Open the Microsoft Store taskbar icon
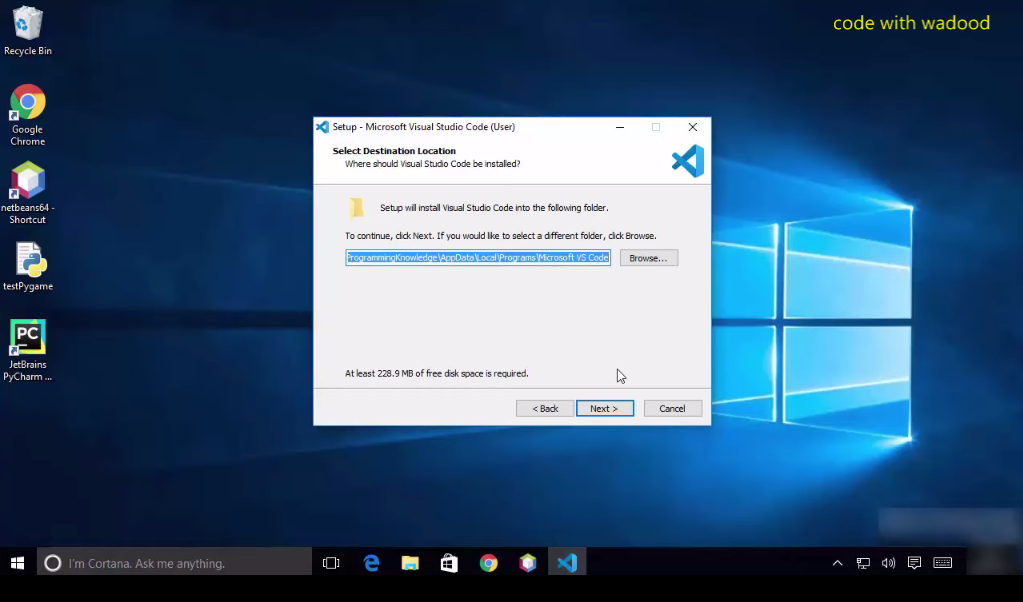 tap(449, 563)
